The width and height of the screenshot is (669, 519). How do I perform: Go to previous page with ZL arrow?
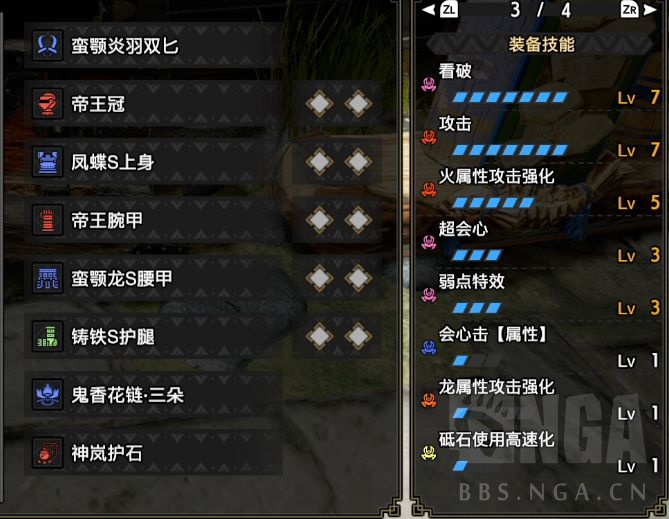(x=440, y=9)
